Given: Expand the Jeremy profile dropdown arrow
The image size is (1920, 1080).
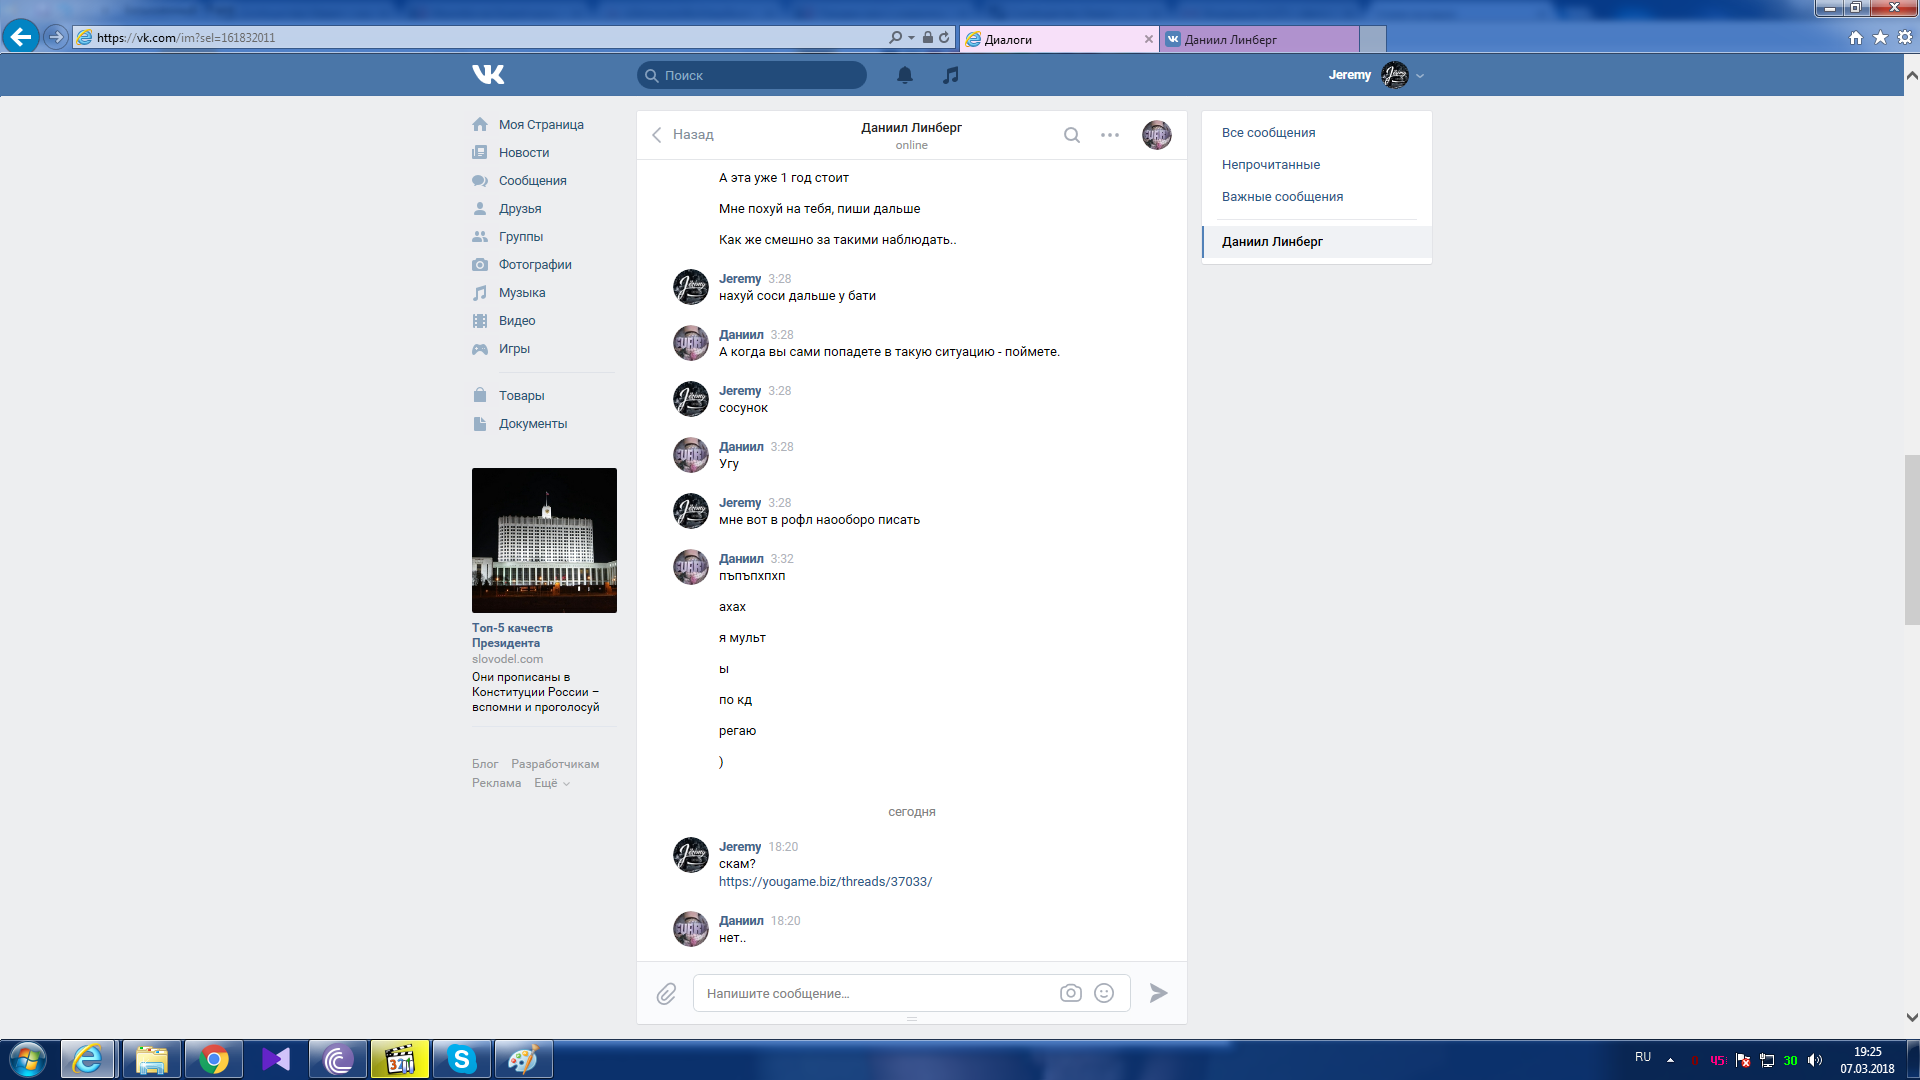Looking at the screenshot, I should 1420,76.
